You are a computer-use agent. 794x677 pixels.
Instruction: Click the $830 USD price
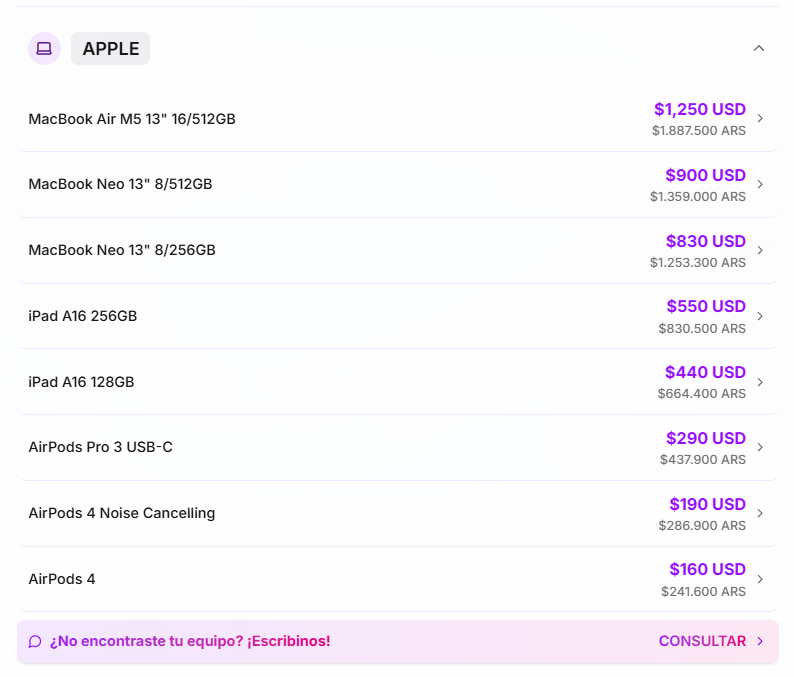(706, 241)
